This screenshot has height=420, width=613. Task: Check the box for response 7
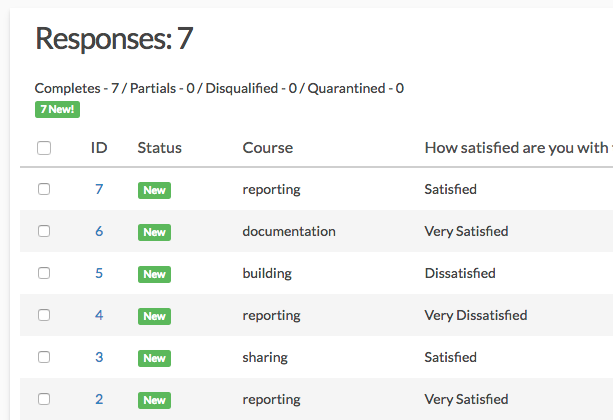point(44,189)
